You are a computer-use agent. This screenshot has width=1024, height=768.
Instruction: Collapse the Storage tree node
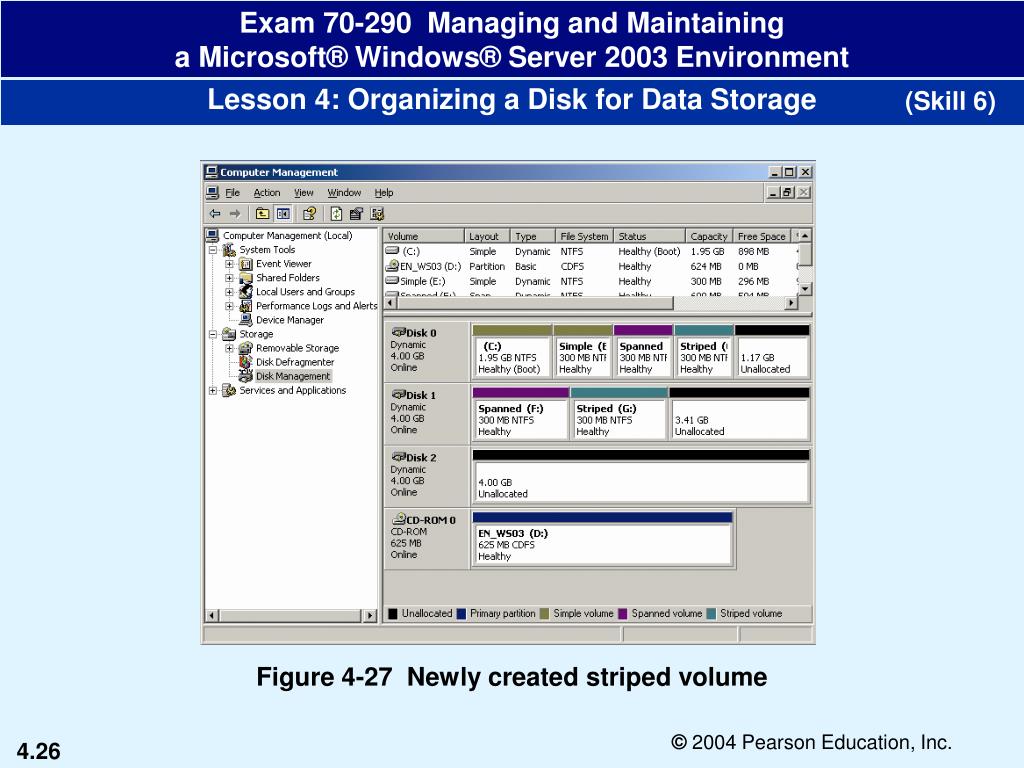click(x=213, y=334)
